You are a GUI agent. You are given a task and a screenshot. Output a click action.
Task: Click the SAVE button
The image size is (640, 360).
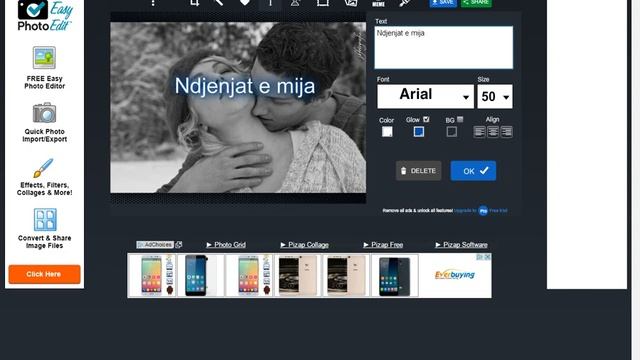443,3
